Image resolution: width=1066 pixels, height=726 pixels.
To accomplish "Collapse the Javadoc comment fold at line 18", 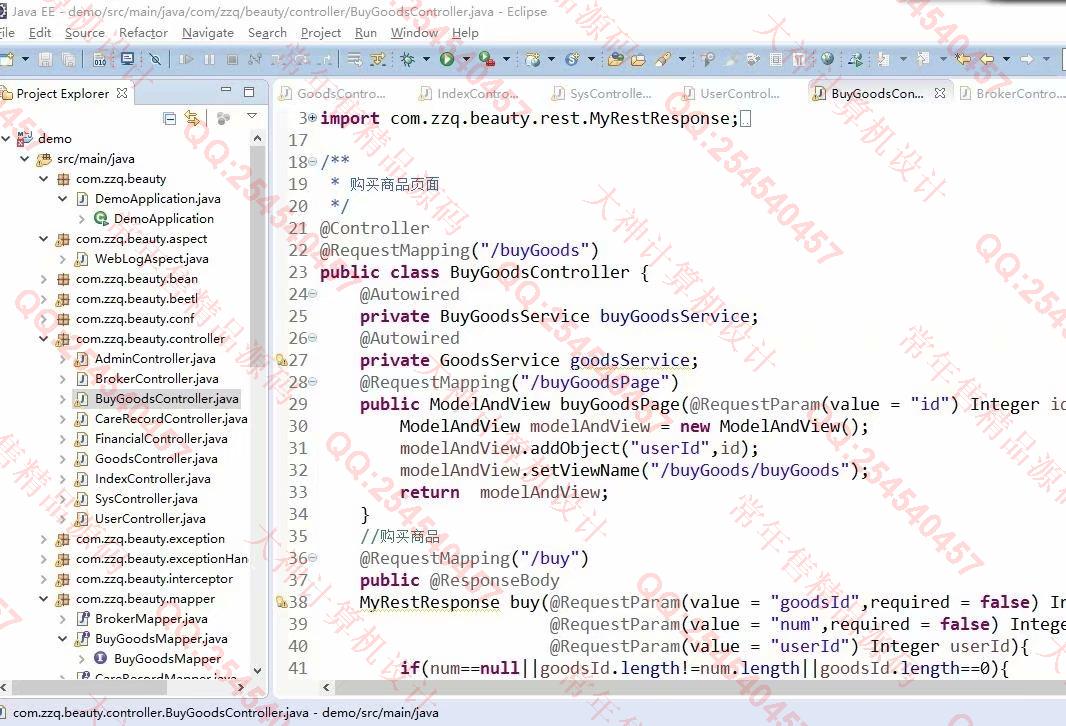I will coord(313,162).
